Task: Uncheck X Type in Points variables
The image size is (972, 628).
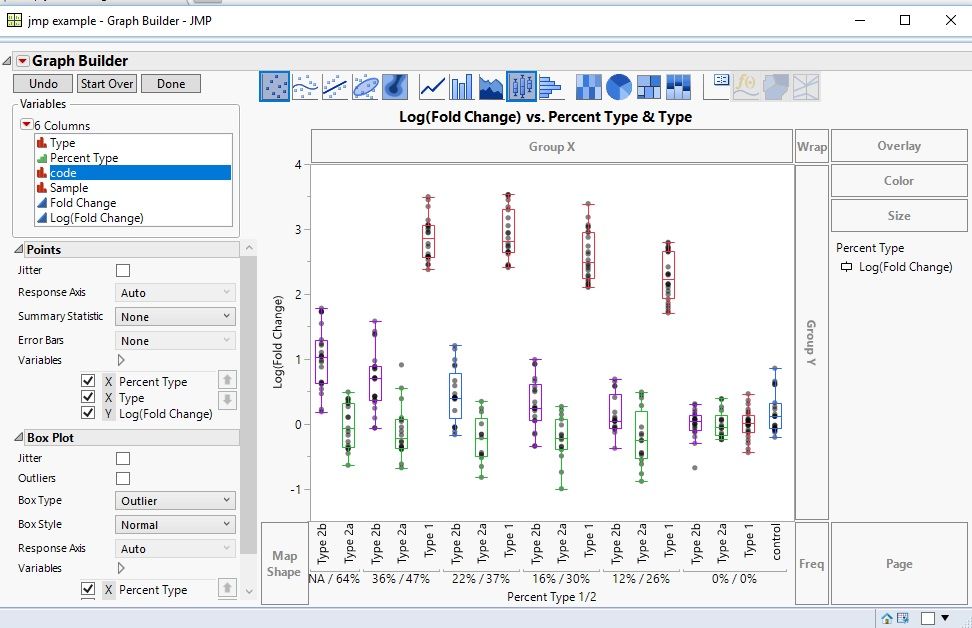Action: [88, 397]
